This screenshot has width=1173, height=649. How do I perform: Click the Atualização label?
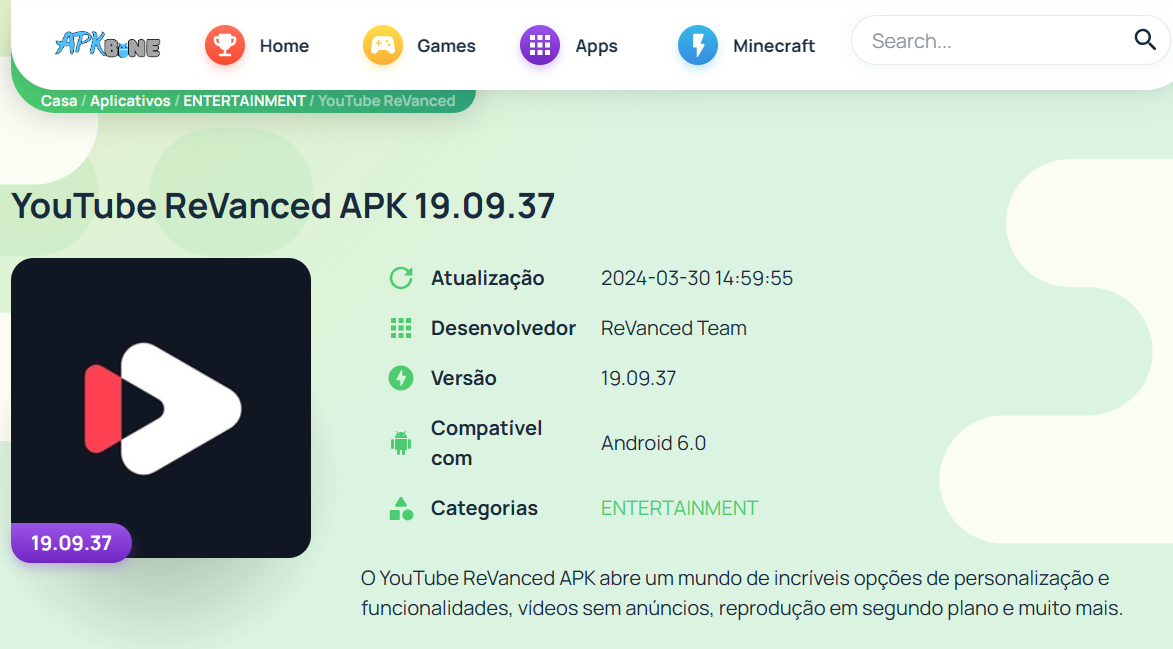tap(487, 278)
